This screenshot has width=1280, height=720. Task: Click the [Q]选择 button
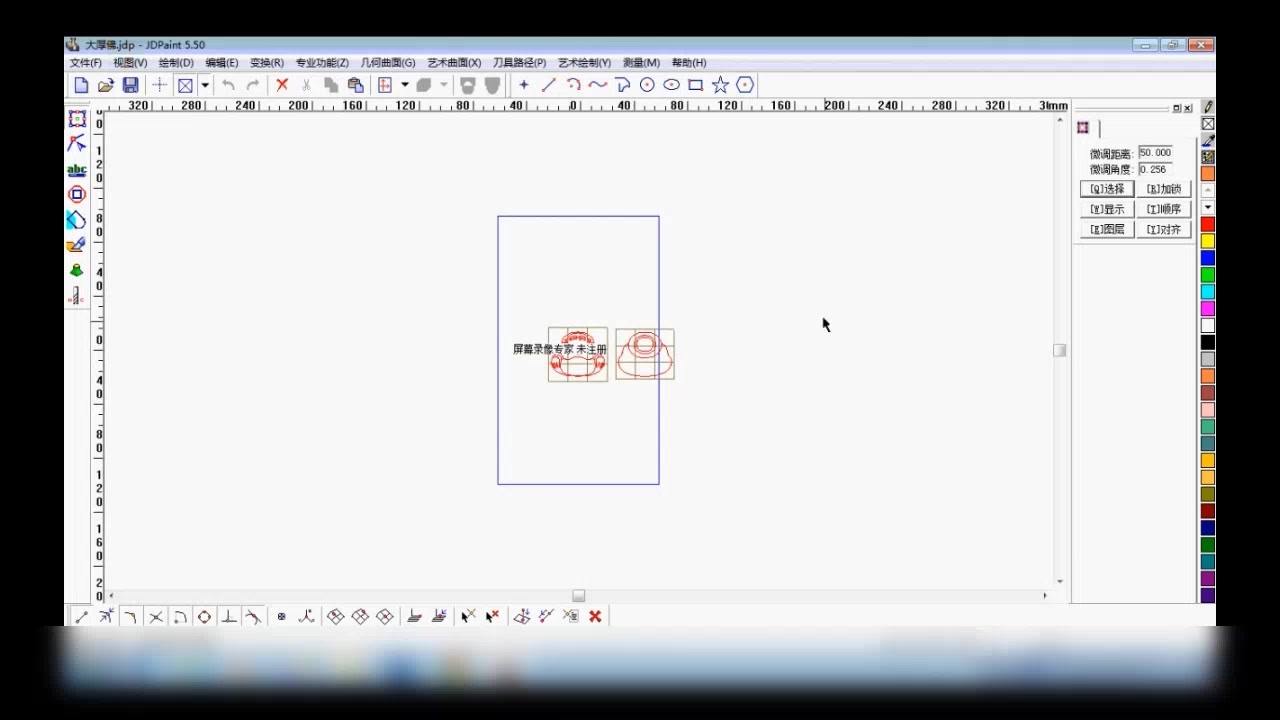pyautogui.click(x=1107, y=189)
